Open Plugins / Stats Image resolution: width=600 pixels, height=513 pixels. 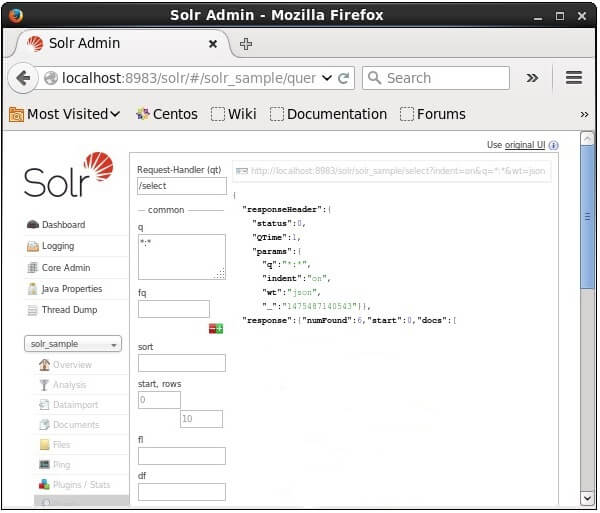[x=82, y=485]
